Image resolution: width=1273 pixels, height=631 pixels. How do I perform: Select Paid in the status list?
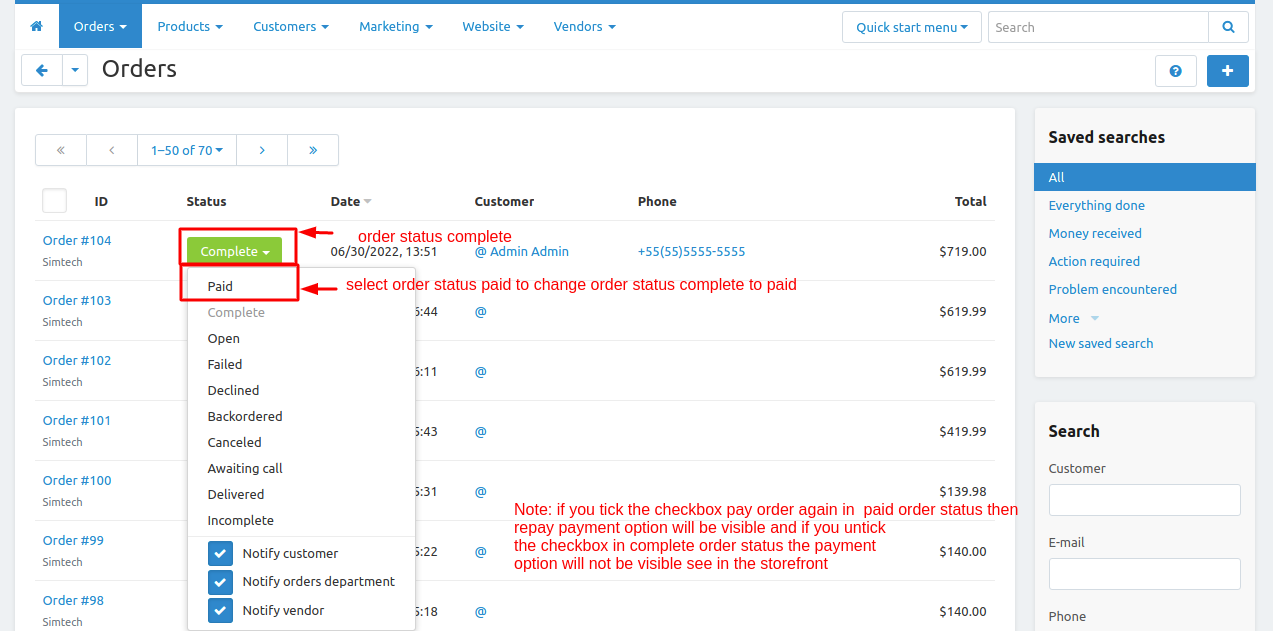220,286
